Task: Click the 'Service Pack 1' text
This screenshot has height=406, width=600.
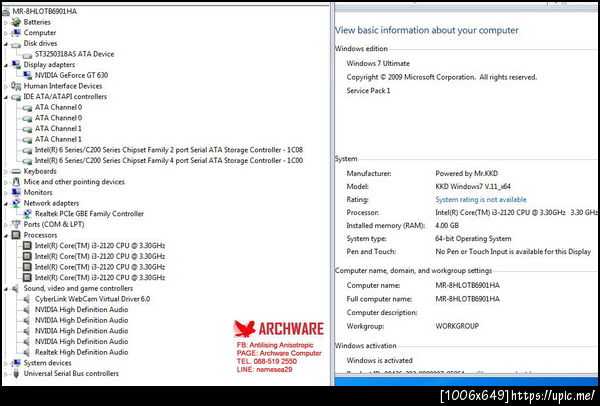Action: pyautogui.click(x=368, y=91)
